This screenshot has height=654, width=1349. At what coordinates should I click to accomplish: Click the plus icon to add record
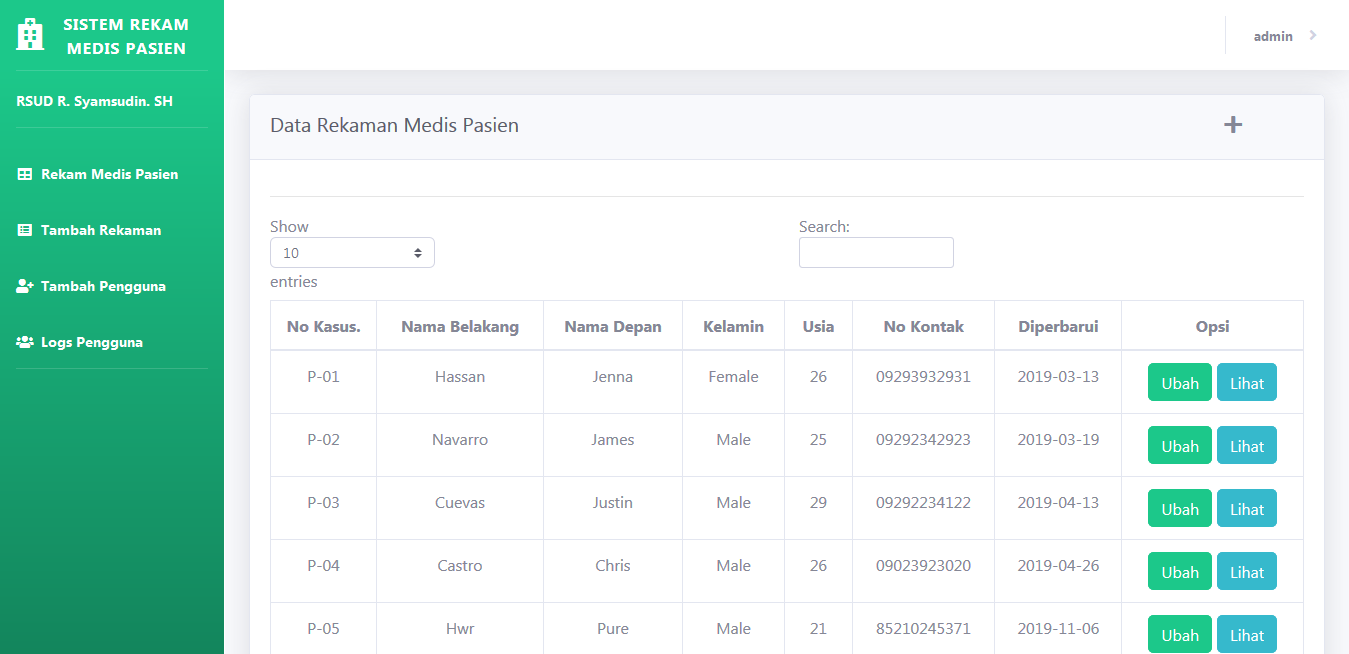1233,125
